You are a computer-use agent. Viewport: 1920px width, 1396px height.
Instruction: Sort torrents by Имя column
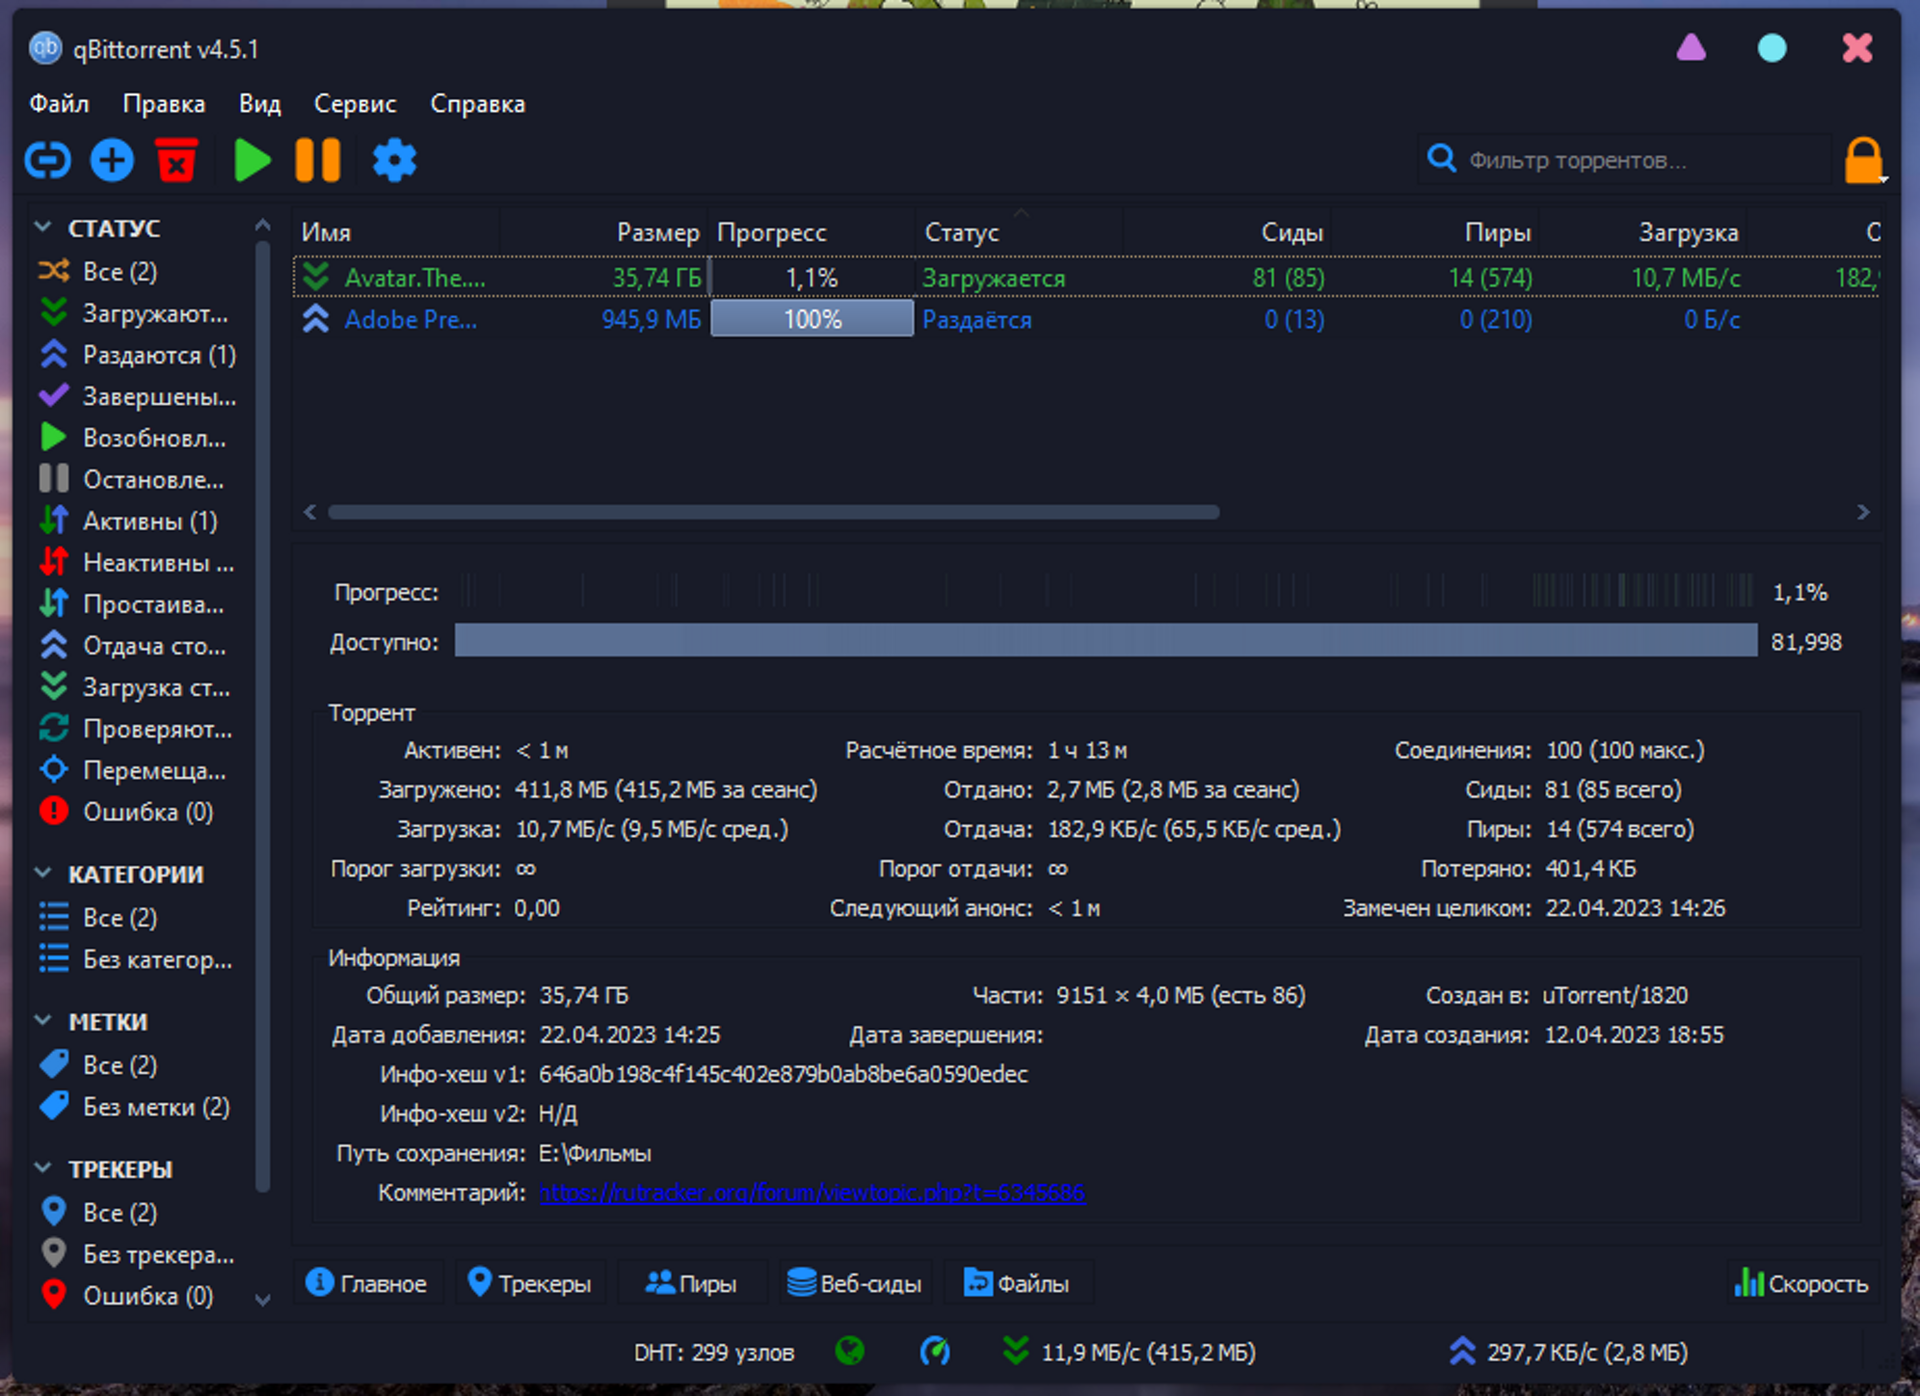pyautogui.click(x=396, y=232)
